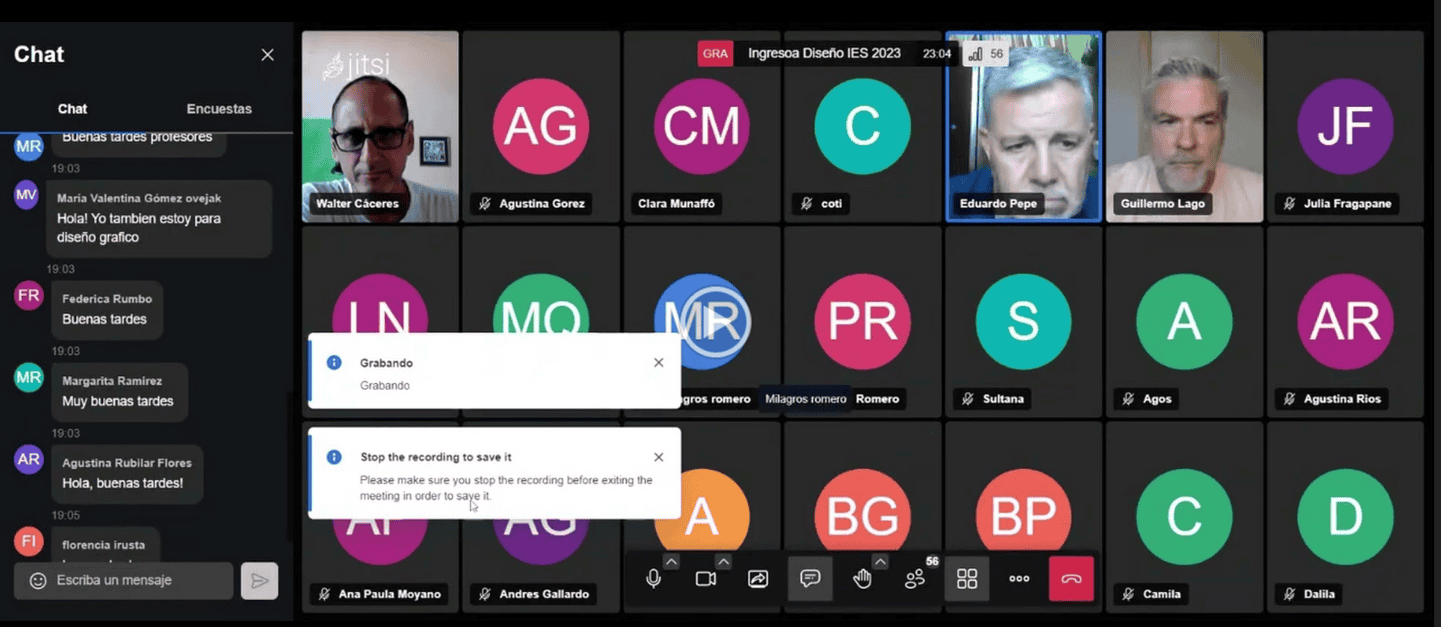1441x627 pixels.
Task: Click the teal C avatar of coti
Action: click(862, 126)
